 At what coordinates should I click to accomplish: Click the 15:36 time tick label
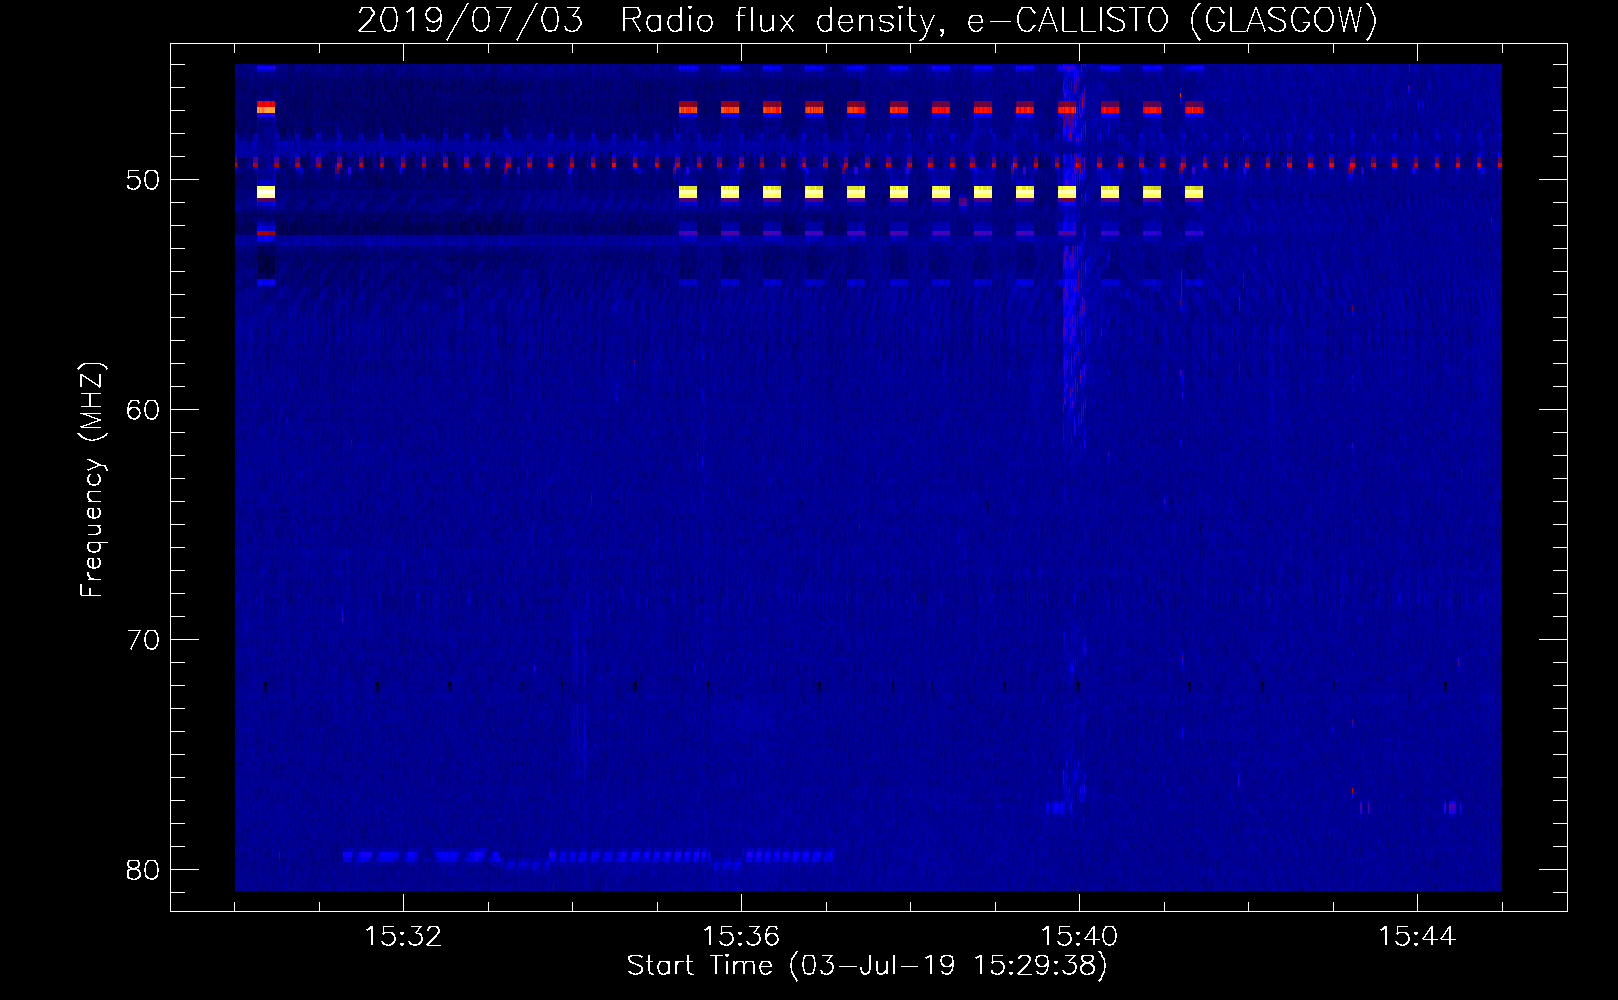pos(741,937)
